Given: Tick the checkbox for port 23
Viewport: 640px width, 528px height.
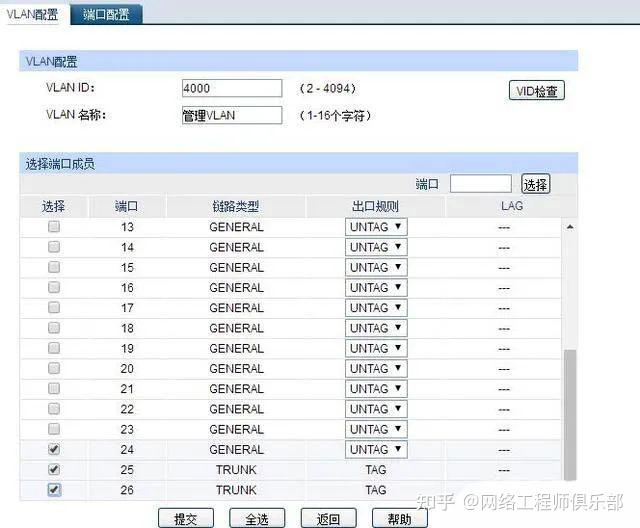Looking at the screenshot, I should 54,429.
